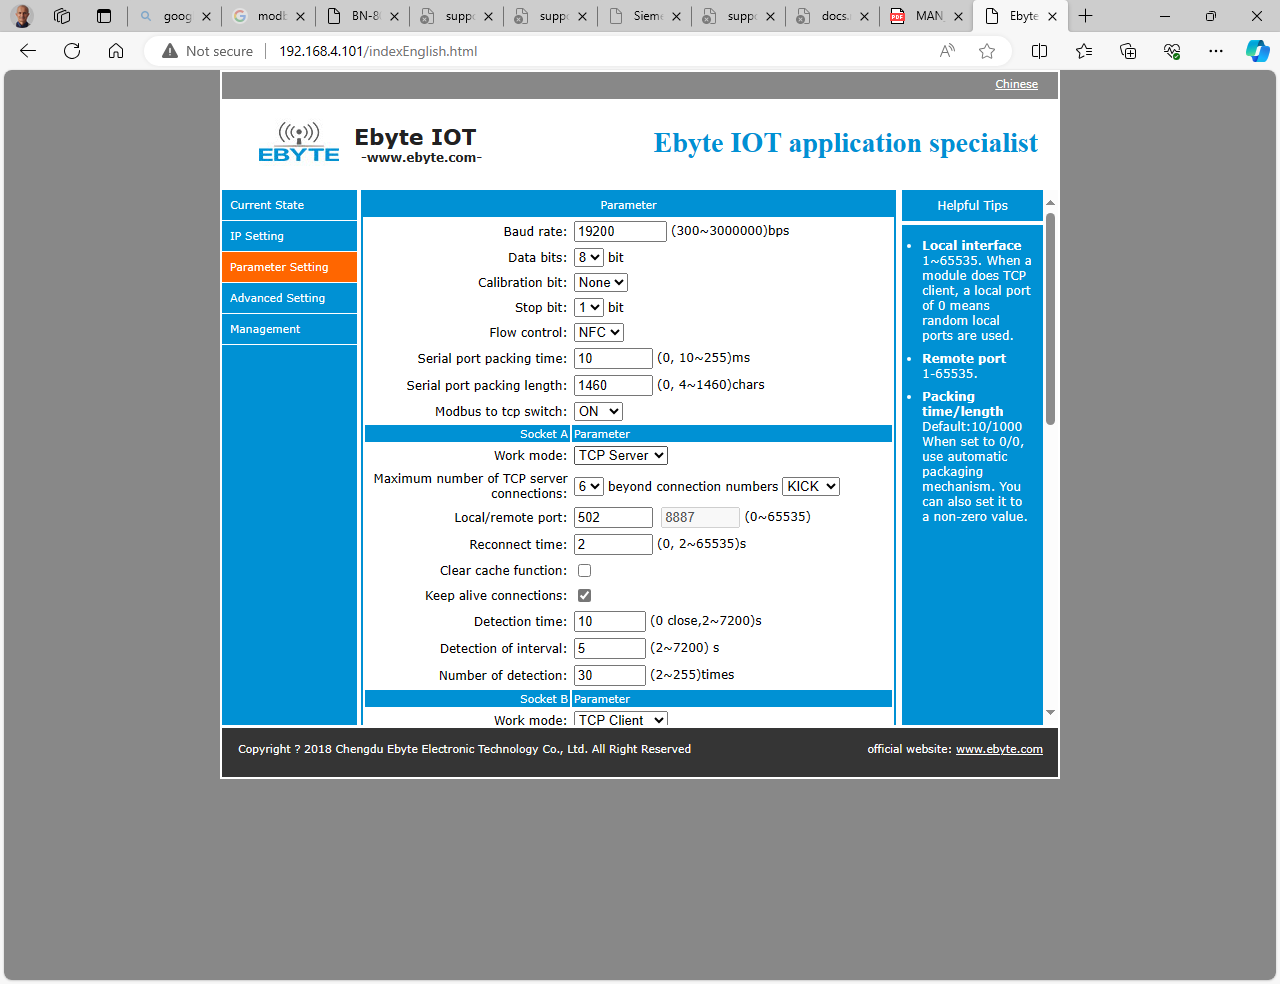Open the Current State menu
Screen dimensions: 1280x984
click(289, 205)
